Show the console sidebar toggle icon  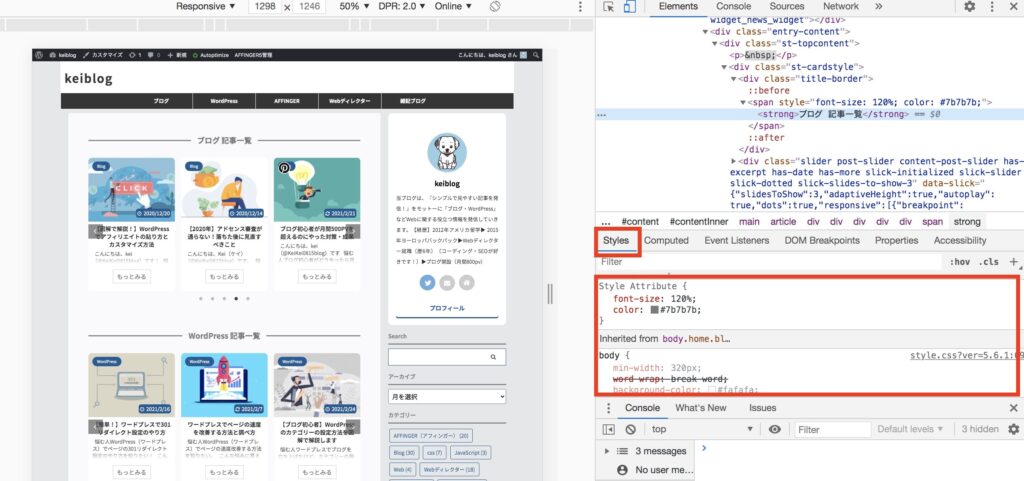(608, 429)
